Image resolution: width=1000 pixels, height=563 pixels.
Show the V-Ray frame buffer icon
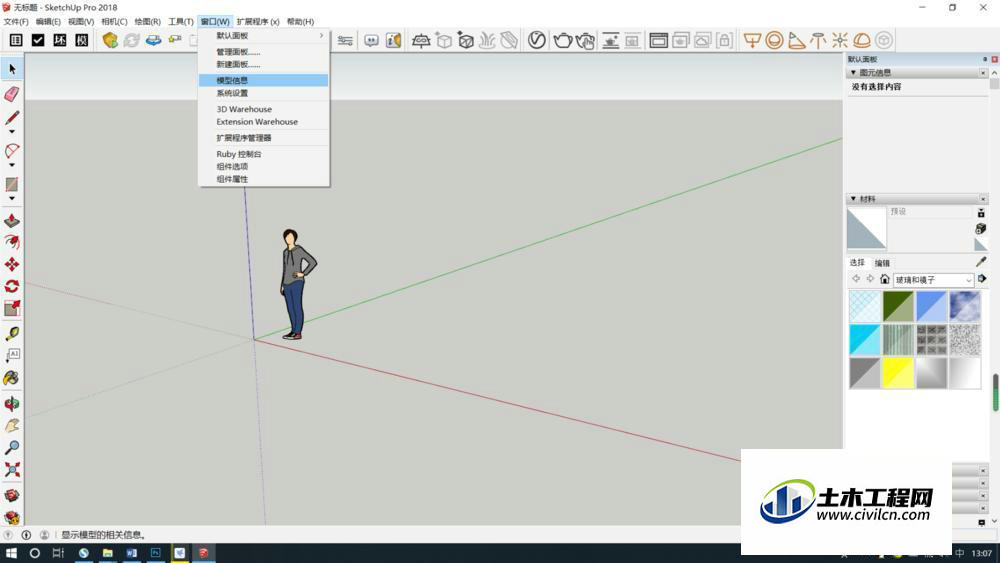click(x=658, y=41)
